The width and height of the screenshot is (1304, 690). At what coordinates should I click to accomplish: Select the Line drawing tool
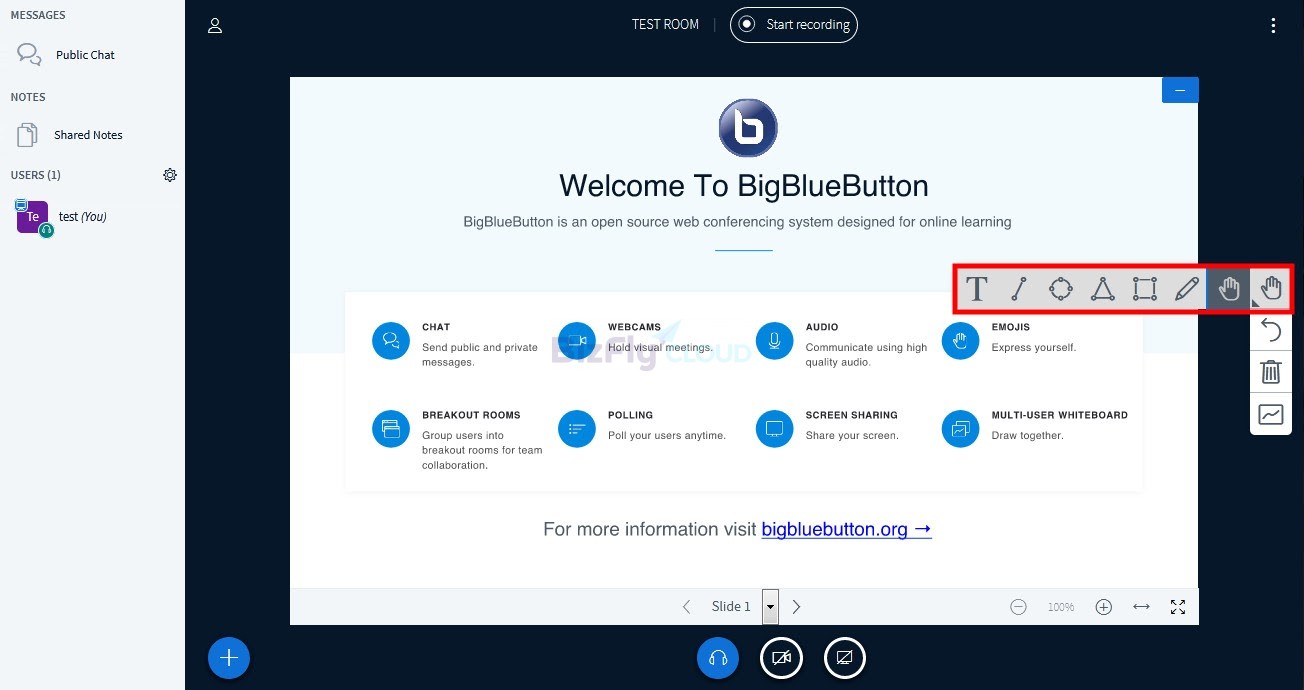(1019, 289)
